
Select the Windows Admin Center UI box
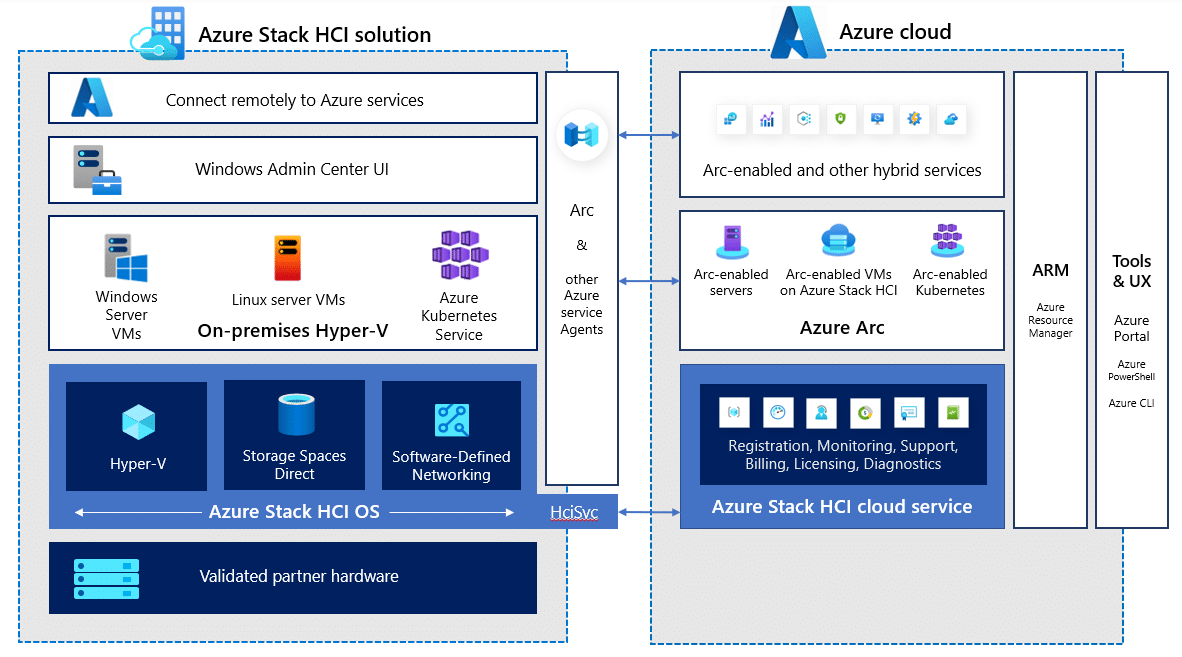coord(293,170)
